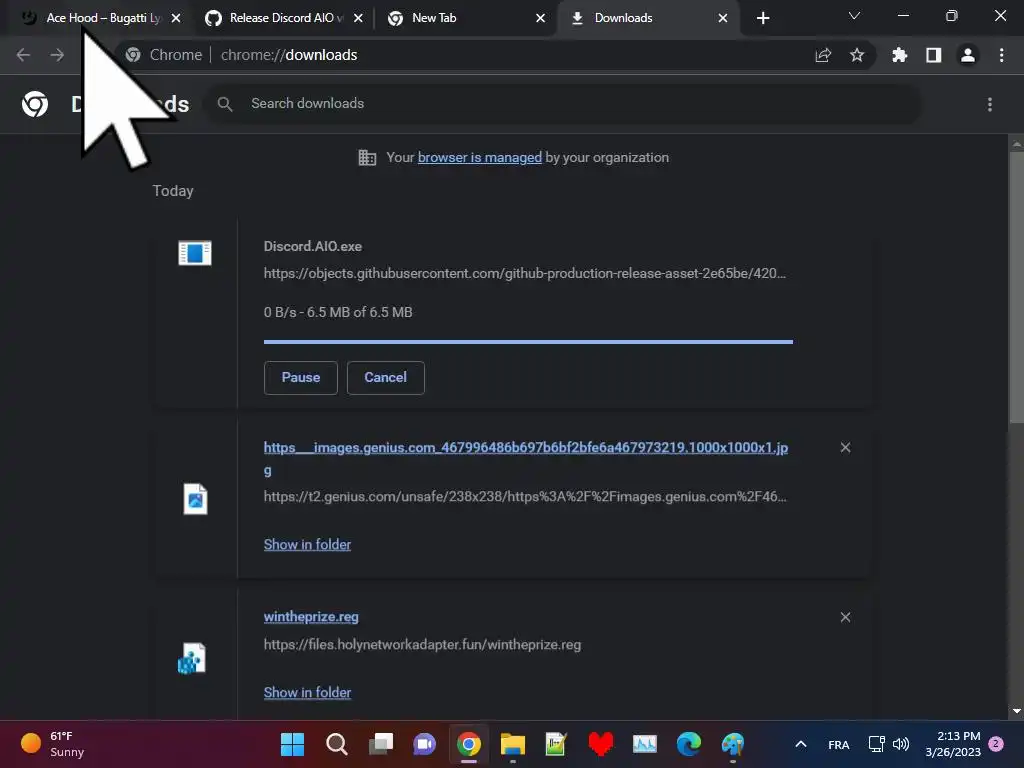The image size is (1024, 768).
Task: Show wintheprize.reg in folder
Action: [307, 692]
